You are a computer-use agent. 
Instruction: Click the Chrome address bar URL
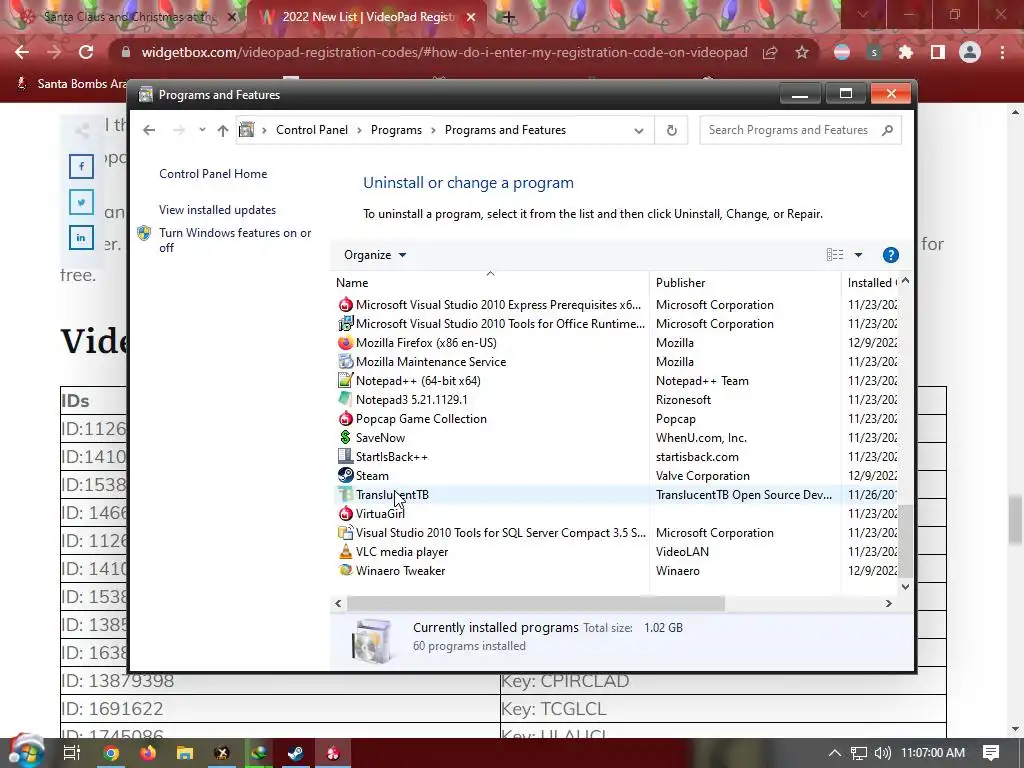[x=444, y=52]
